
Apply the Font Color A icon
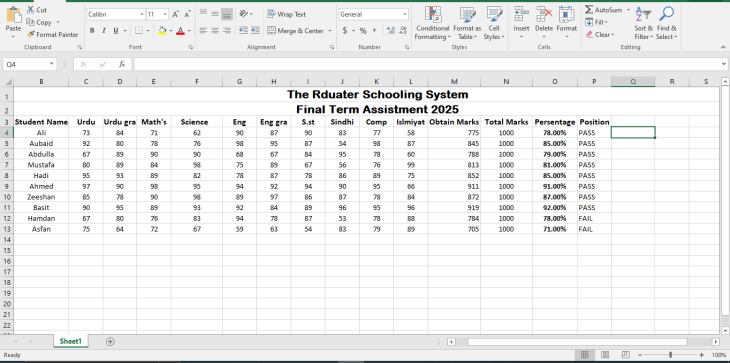click(180, 31)
